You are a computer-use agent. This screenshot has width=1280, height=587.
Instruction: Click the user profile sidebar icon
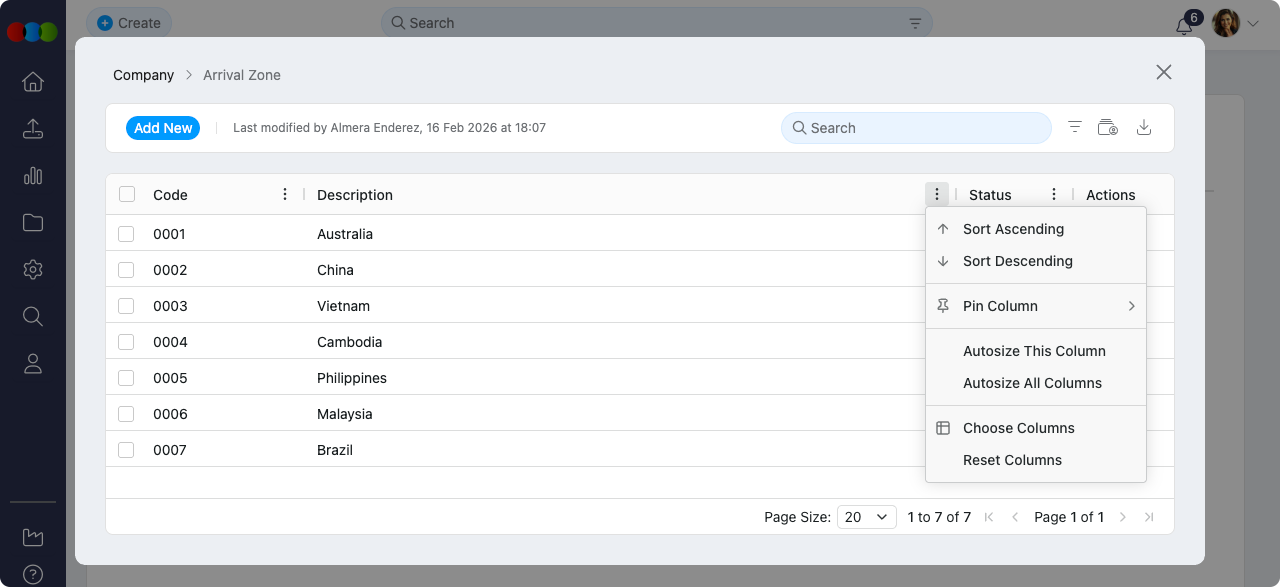point(33,364)
